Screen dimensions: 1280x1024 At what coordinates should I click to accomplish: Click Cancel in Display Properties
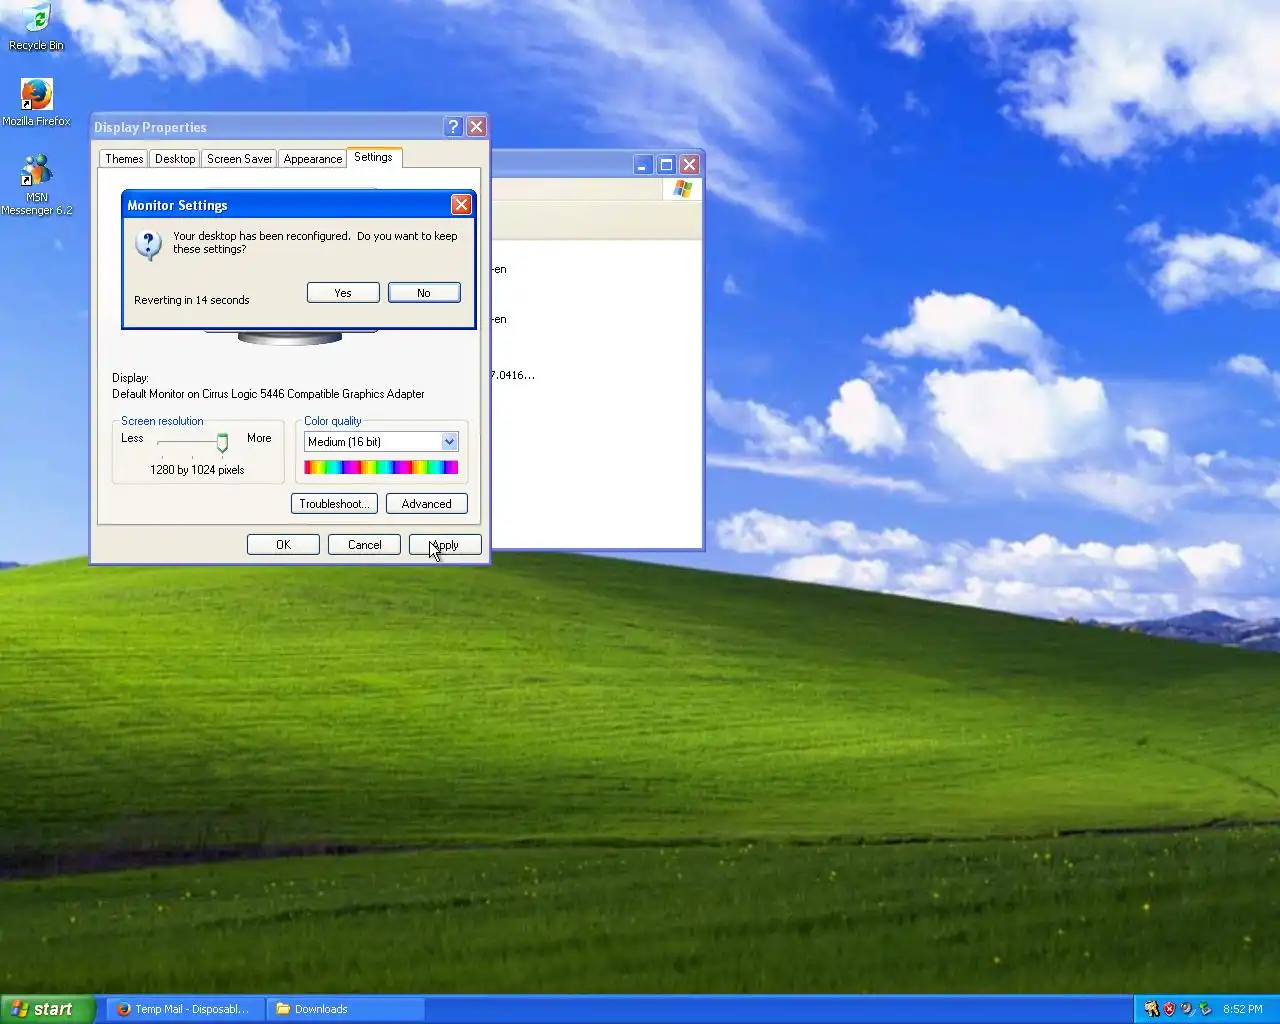364,544
